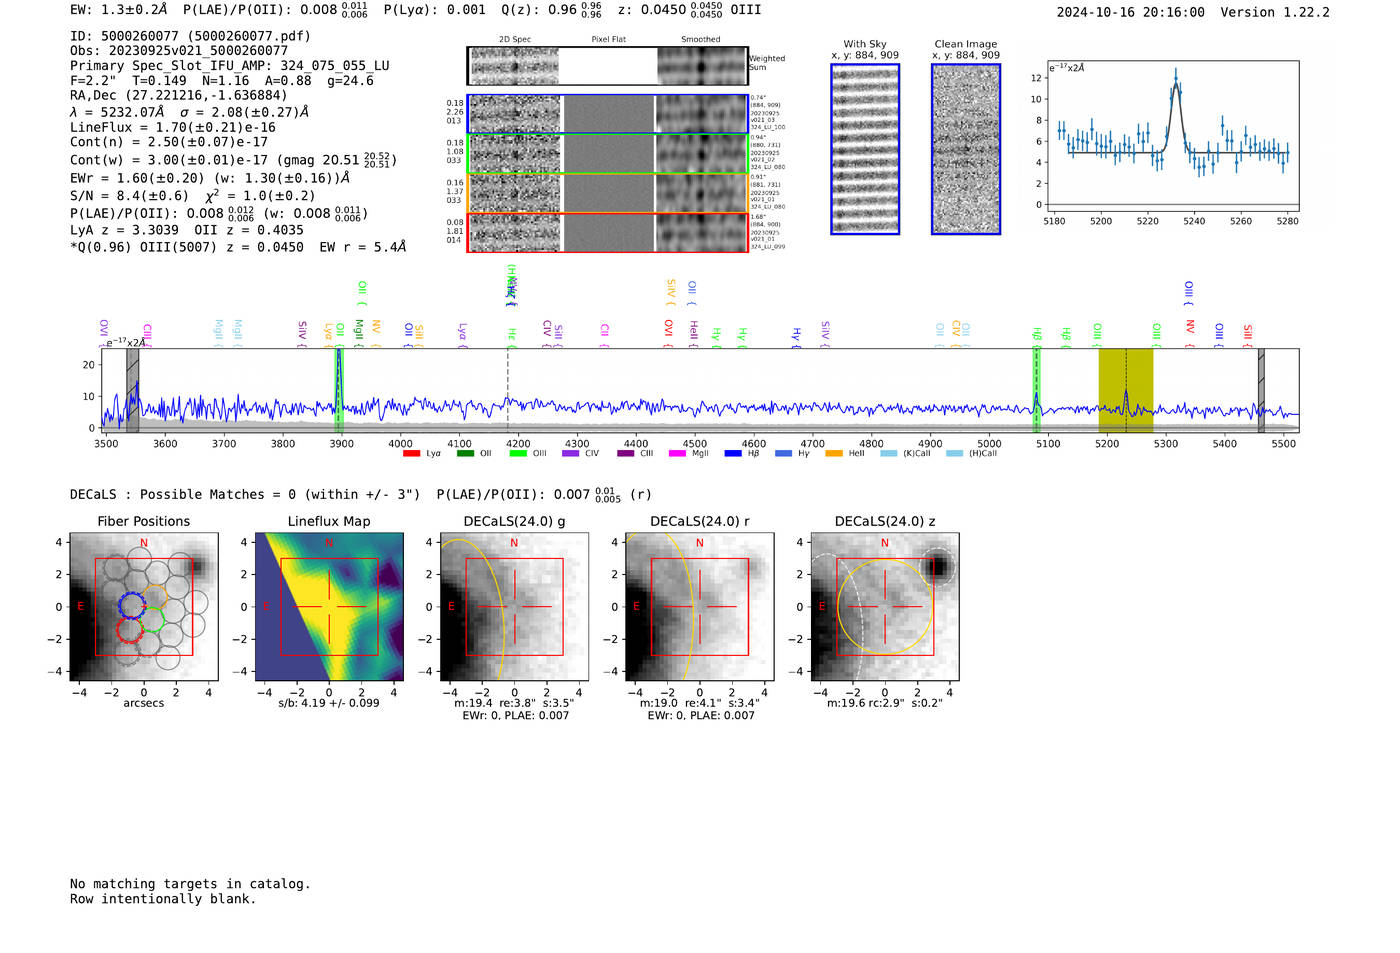Open the DECaLS(24.0) z image
The height and width of the screenshot is (953, 1400).
pyautogui.click(x=885, y=607)
